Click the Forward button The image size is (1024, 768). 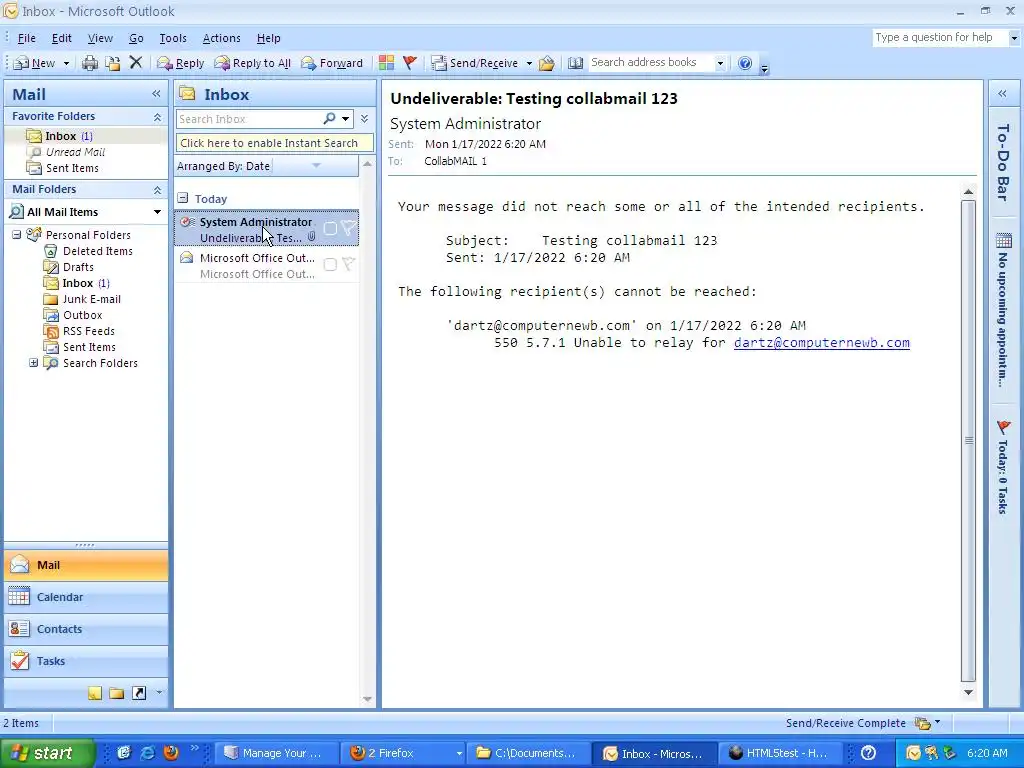click(x=332, y=63)
